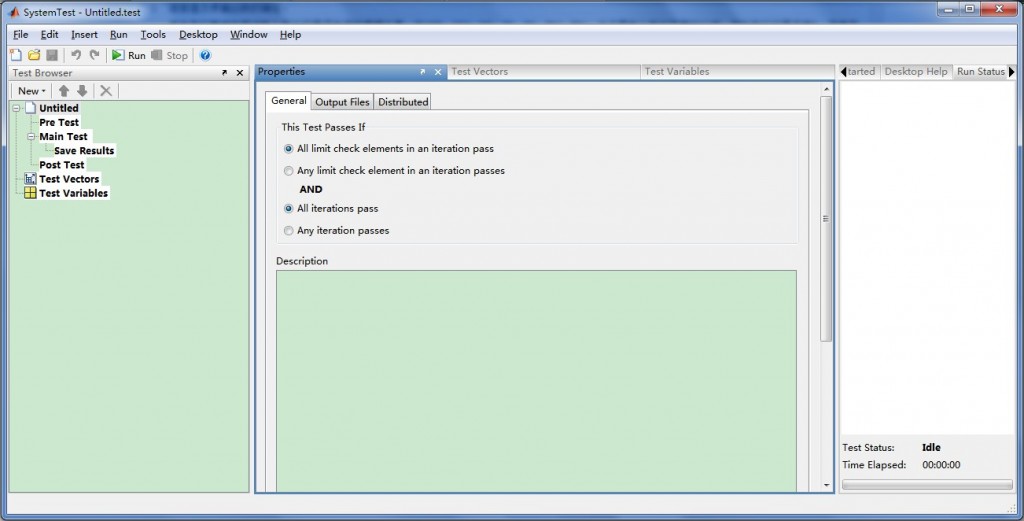Select All limit check elements pass
Image resolution: width=1024 pixels, height=521 pixels.
(289, 149)
